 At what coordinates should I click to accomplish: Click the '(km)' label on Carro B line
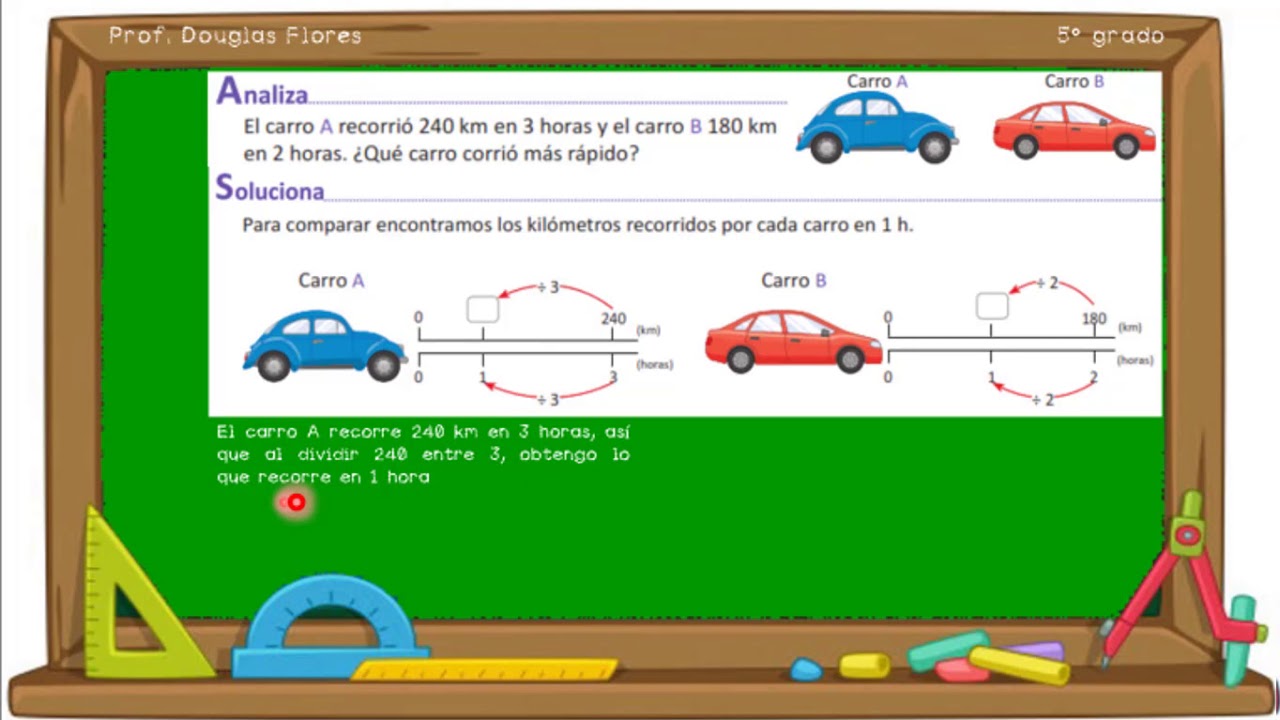[1130, 327]
